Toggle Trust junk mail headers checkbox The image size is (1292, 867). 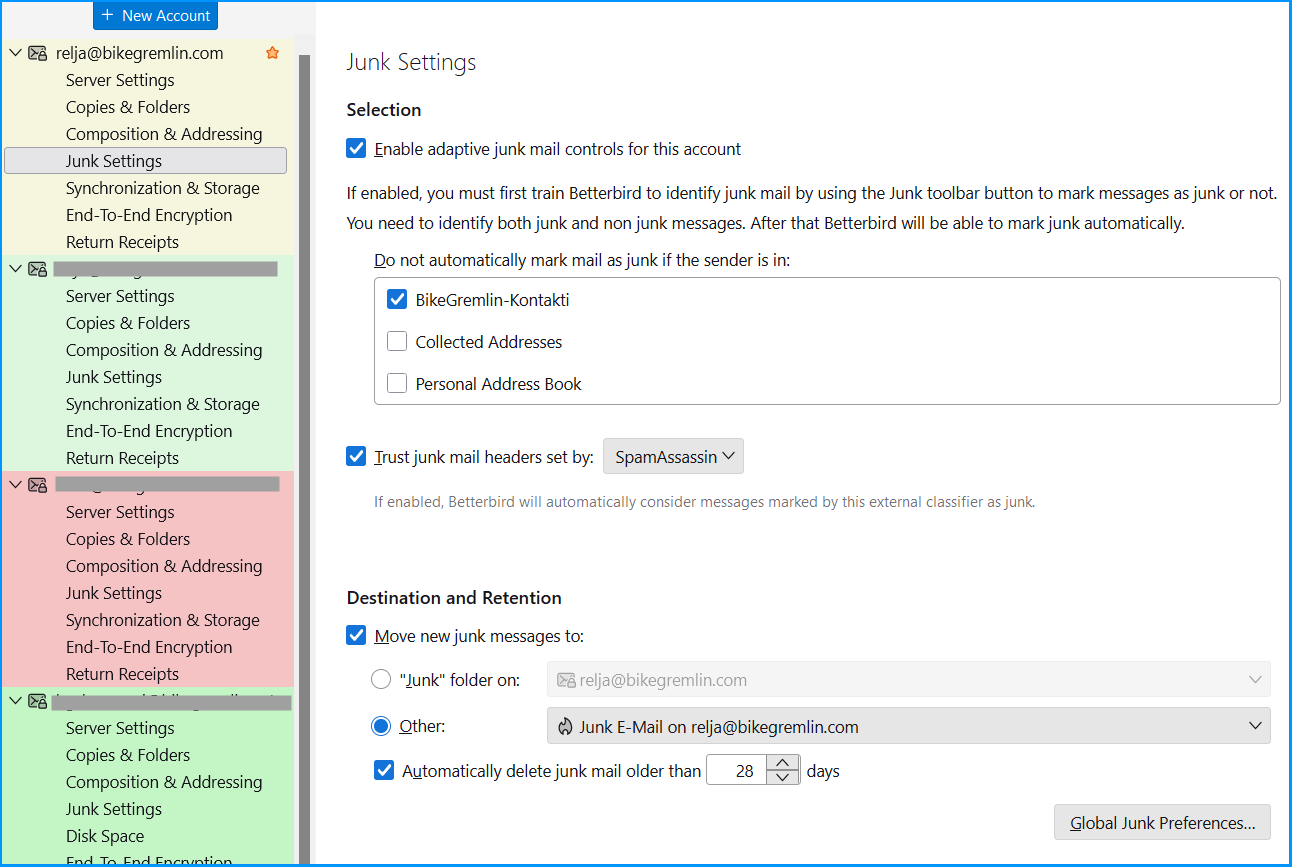[x=356, y=456]
